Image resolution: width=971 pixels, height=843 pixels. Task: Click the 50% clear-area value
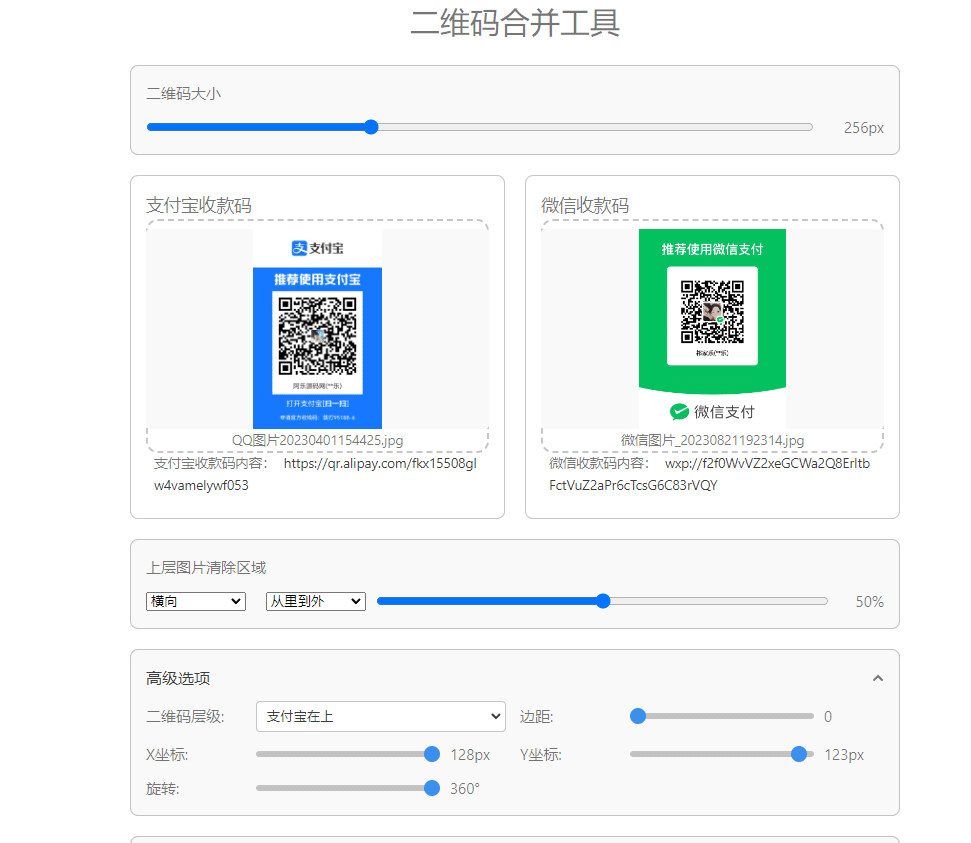point(869,601)
